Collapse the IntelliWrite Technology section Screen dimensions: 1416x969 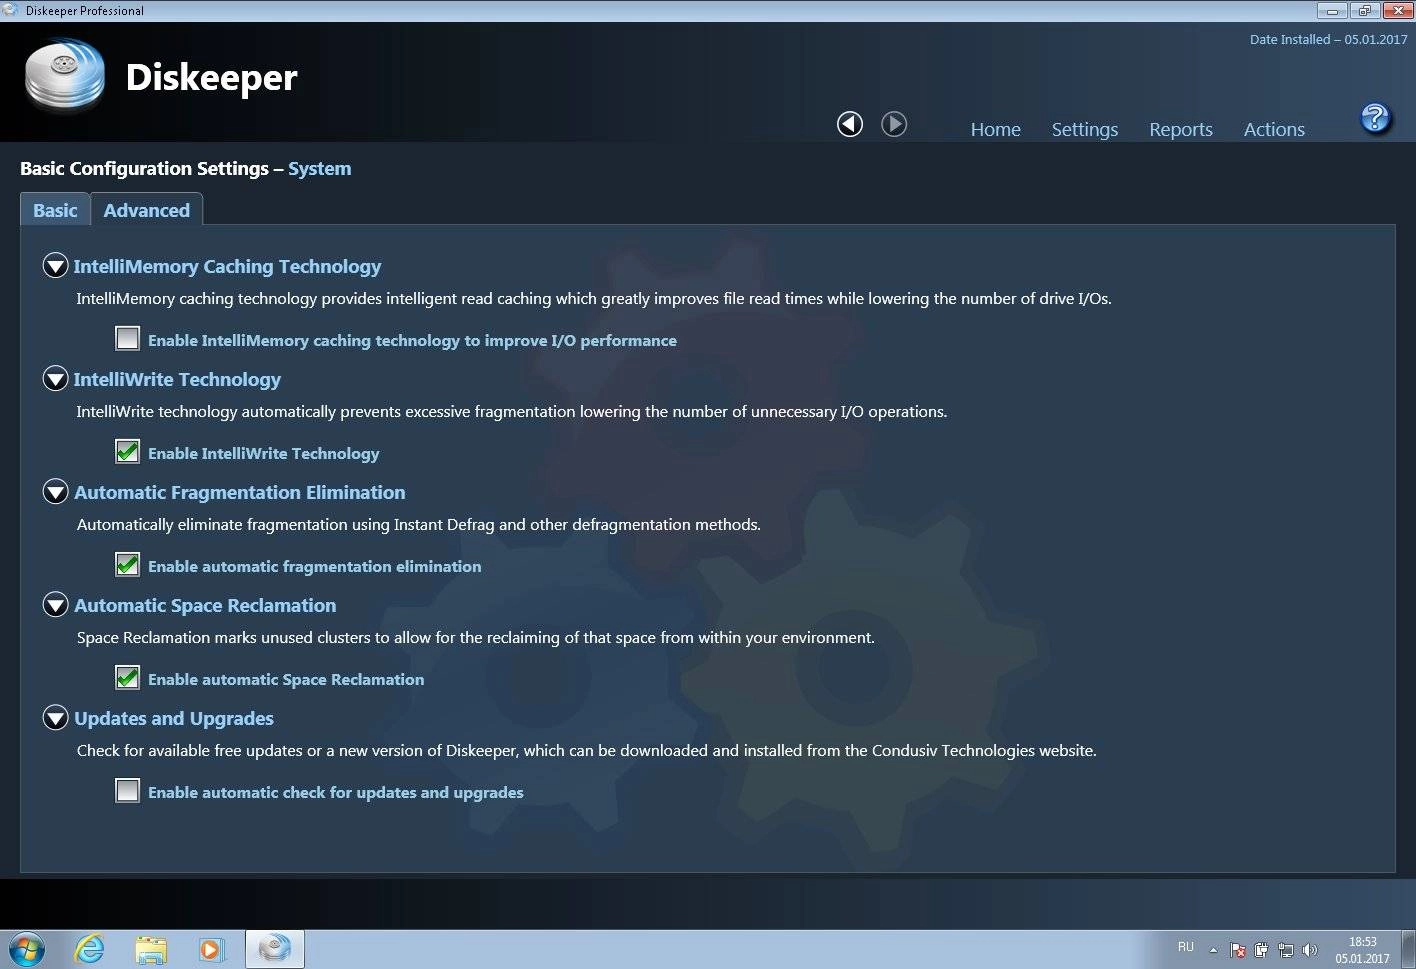click(55, 379)
